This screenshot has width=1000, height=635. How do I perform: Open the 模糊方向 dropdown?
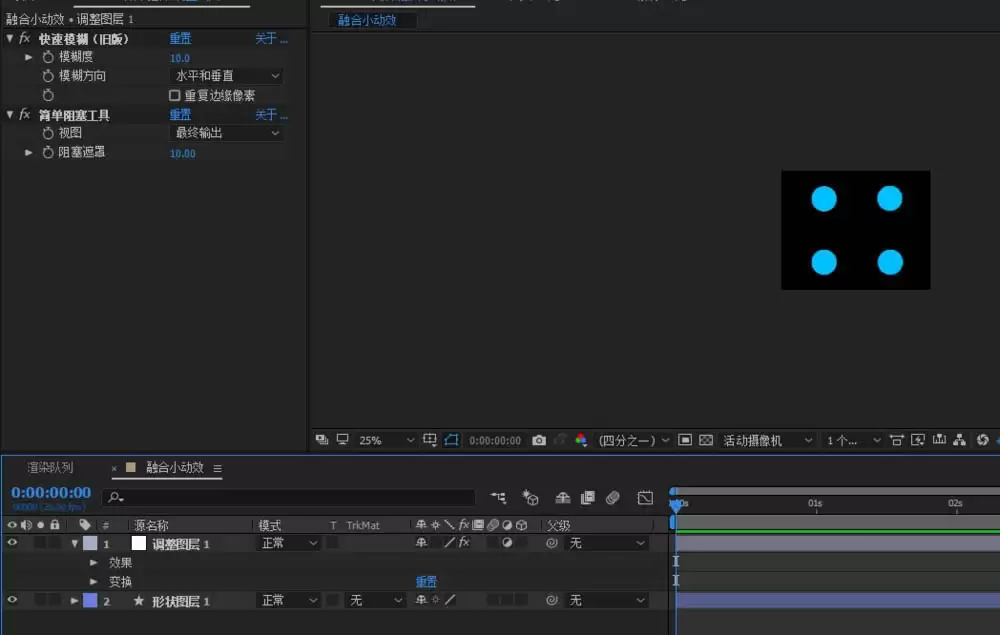(x=226, y=76)
